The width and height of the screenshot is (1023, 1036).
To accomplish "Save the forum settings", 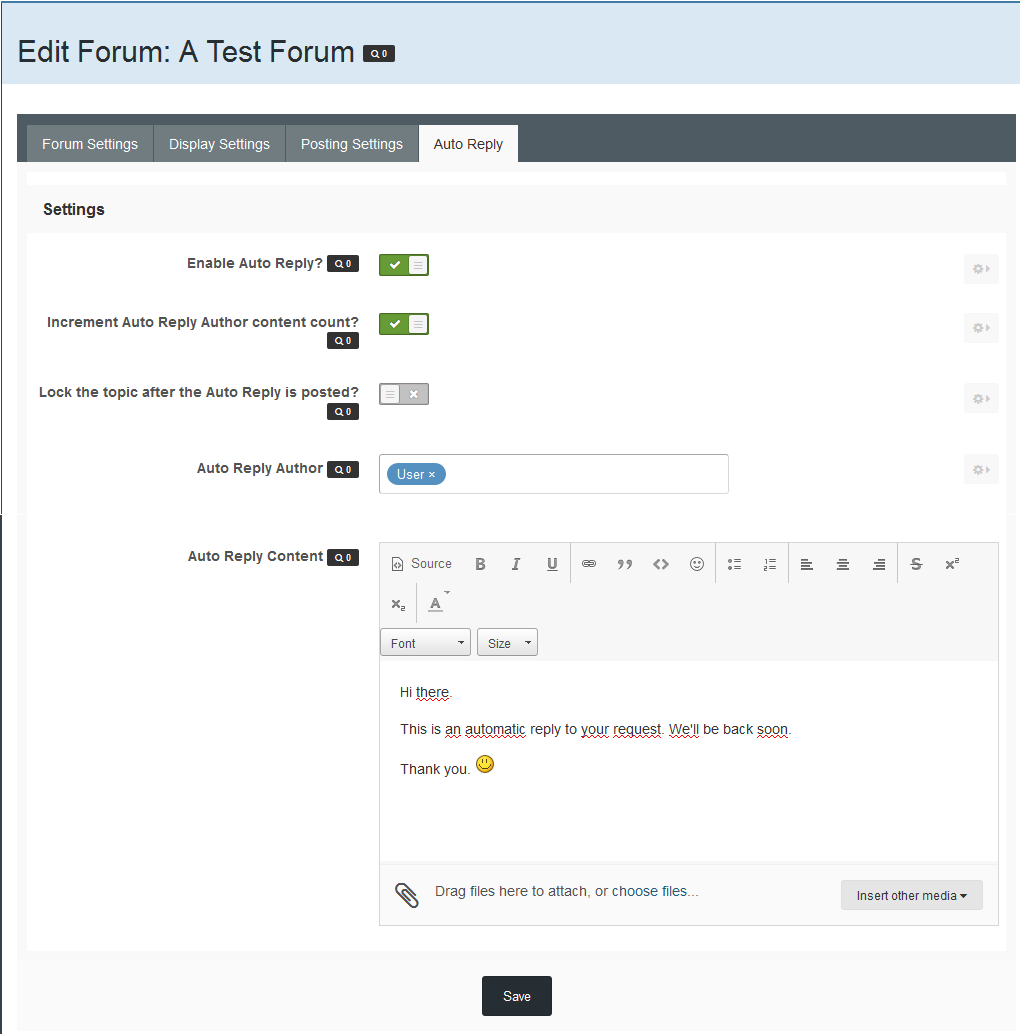I will (x=517, y=996).
